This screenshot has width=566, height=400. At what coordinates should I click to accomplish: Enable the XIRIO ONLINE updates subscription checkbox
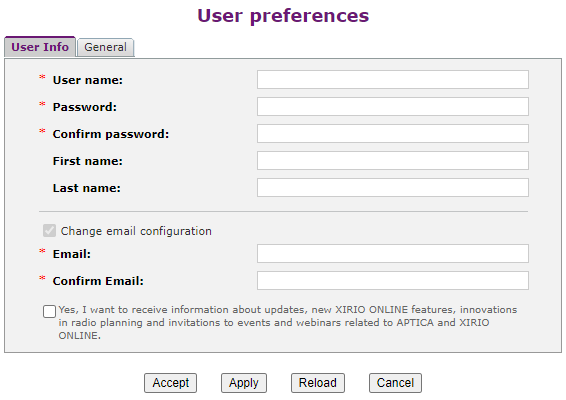pos(49,311)
